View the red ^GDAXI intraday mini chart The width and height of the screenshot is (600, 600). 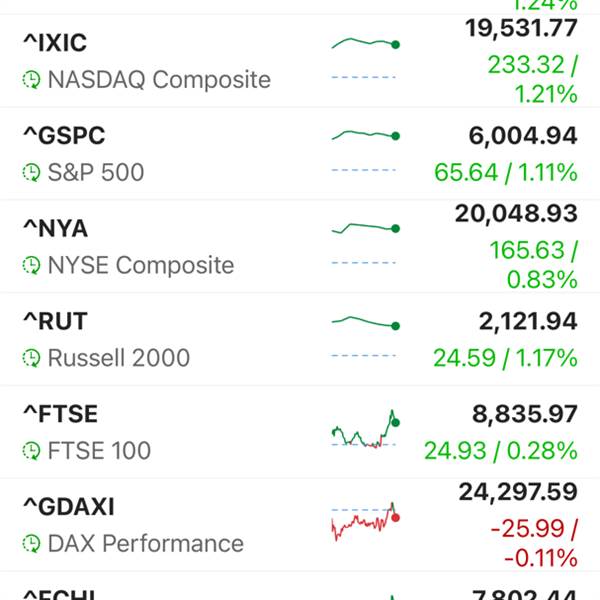(365, 522)
